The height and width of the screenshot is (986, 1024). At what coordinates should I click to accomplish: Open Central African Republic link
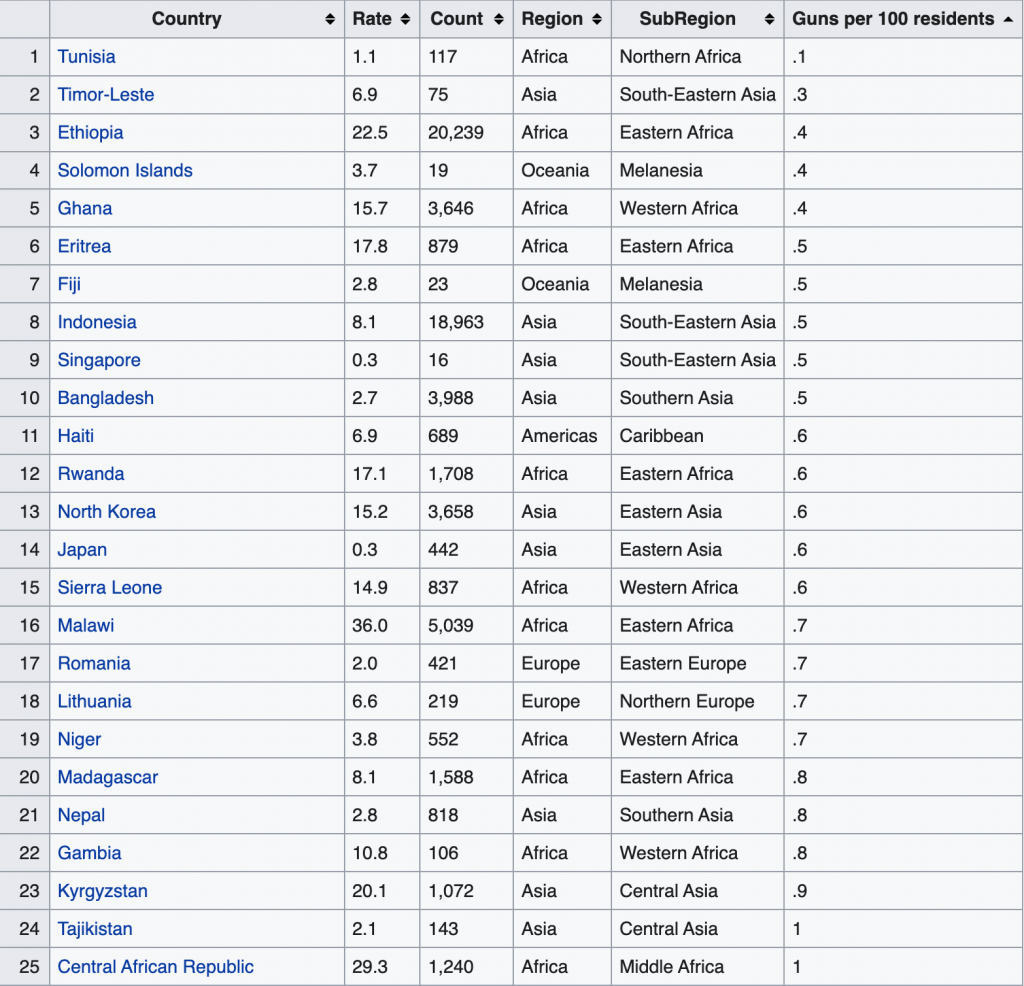click(x=155, y=967)
